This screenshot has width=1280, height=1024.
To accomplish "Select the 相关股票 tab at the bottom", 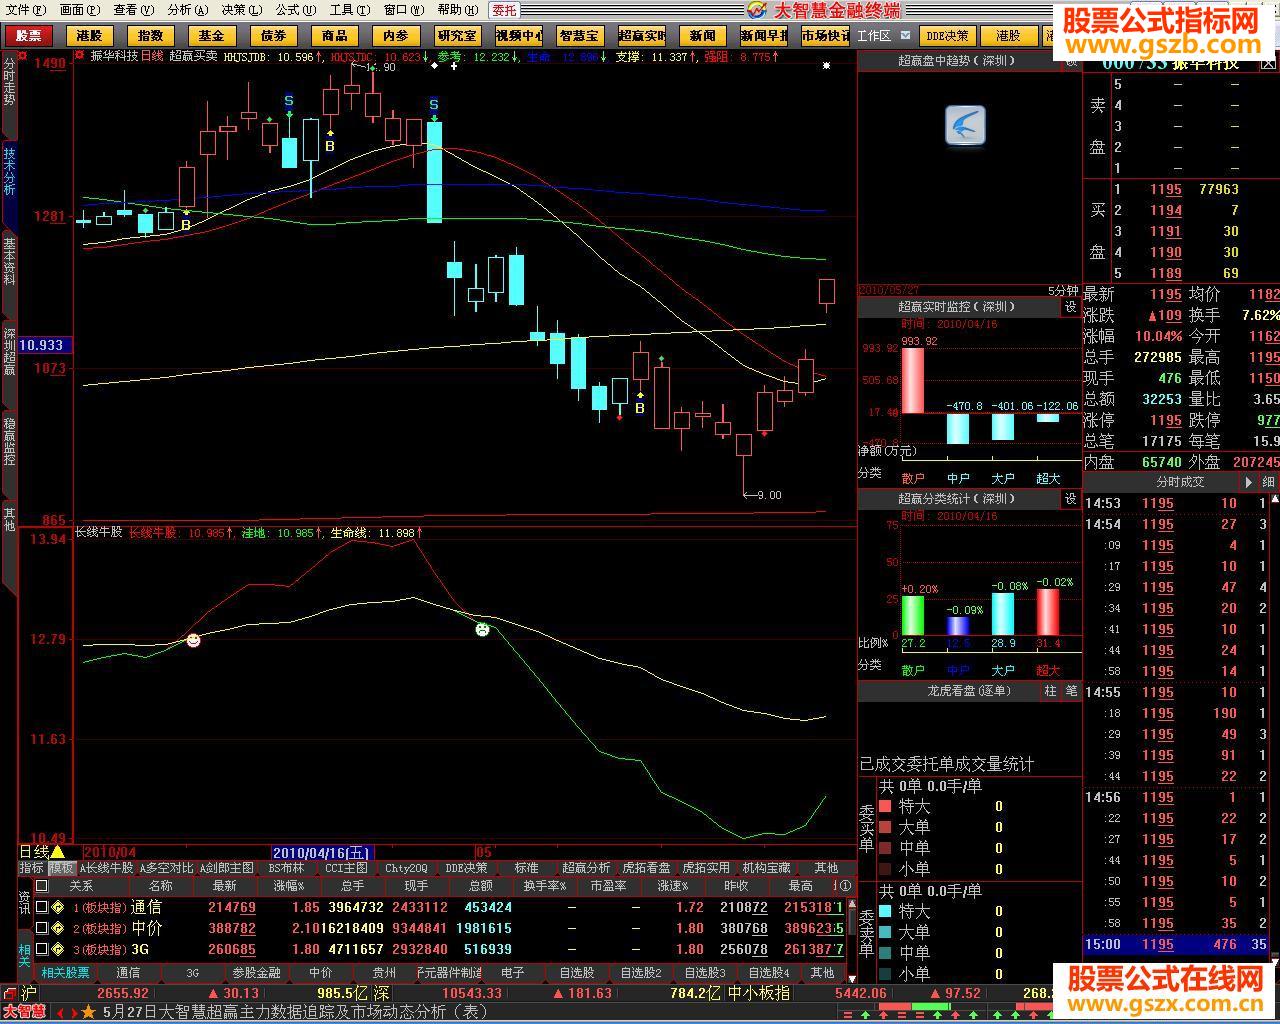I will 65,972.
